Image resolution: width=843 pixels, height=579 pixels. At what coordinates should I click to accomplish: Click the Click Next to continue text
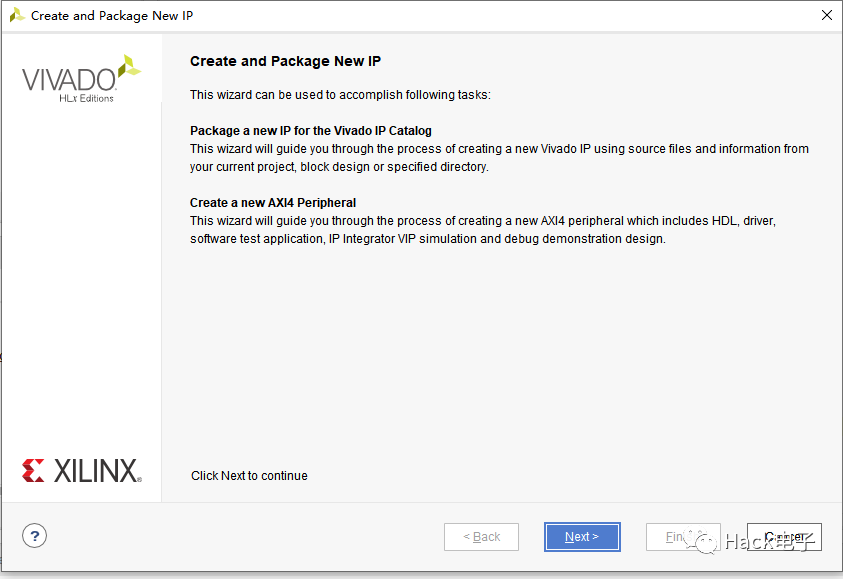pos(249,476)
